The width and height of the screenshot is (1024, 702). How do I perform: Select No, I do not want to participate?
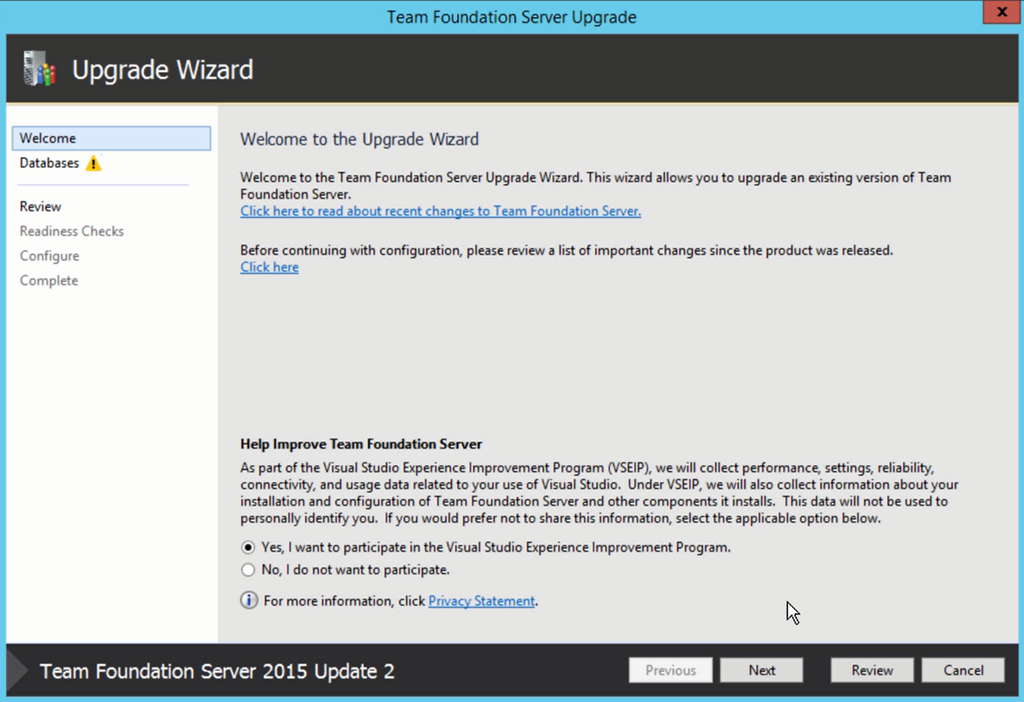point(248,569)
